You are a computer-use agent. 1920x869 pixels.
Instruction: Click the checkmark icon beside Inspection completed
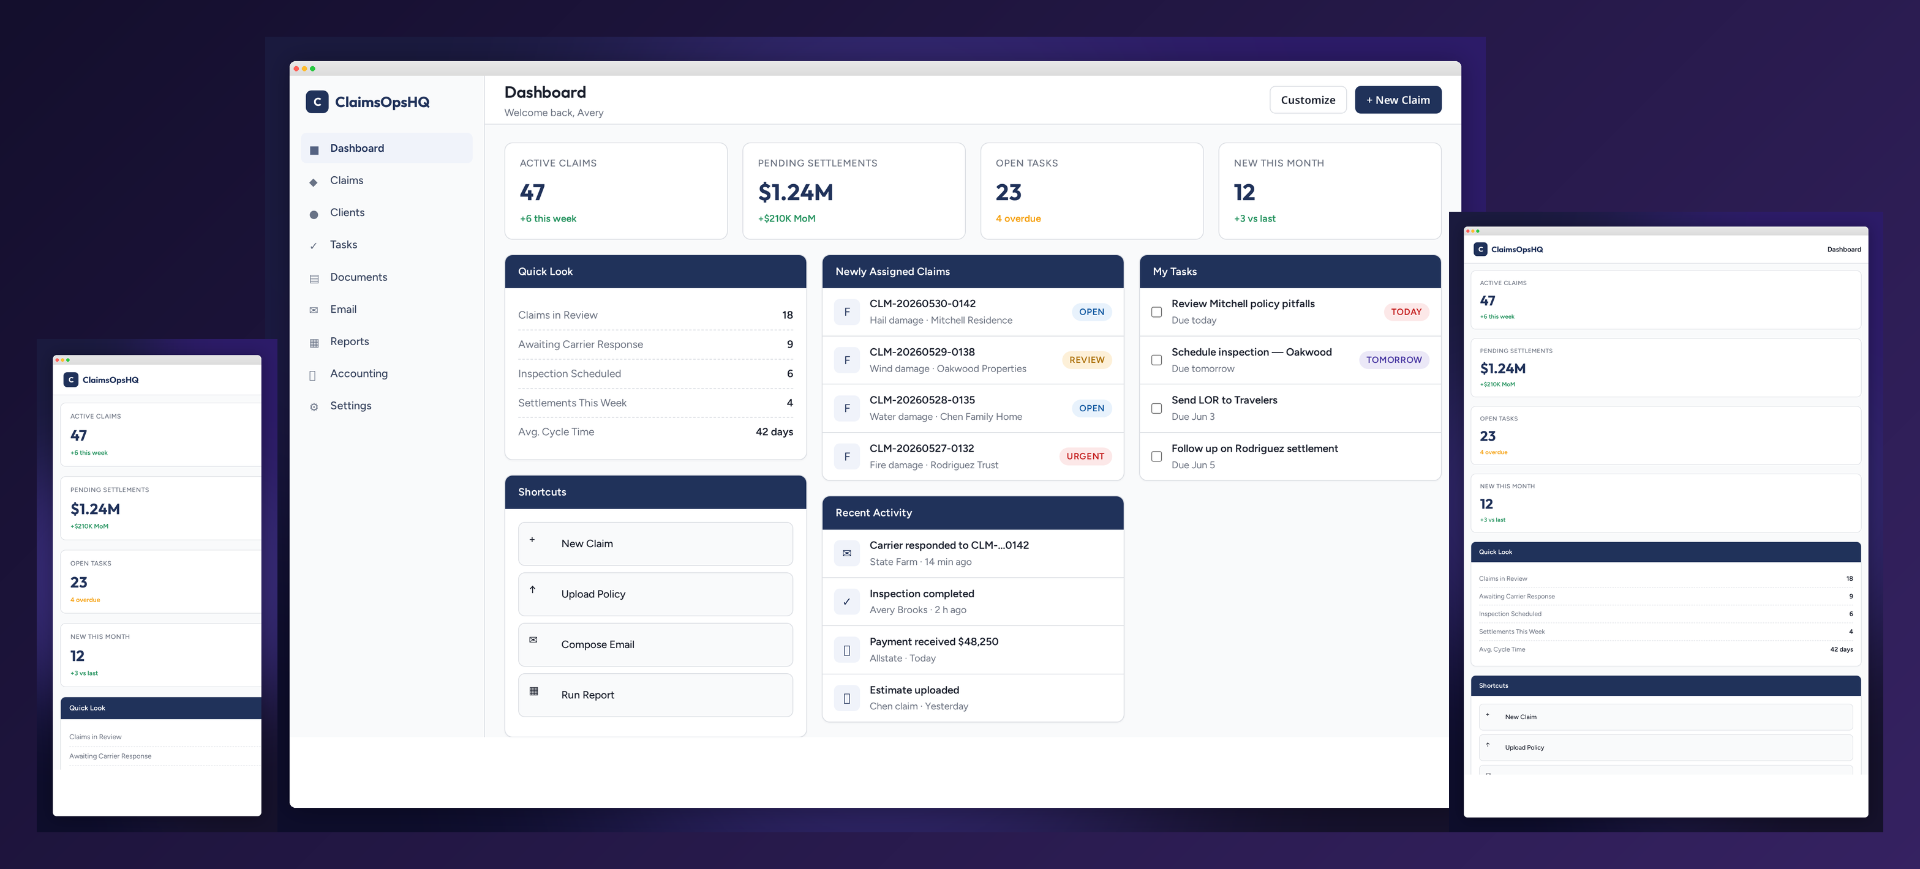click(847, 601)
